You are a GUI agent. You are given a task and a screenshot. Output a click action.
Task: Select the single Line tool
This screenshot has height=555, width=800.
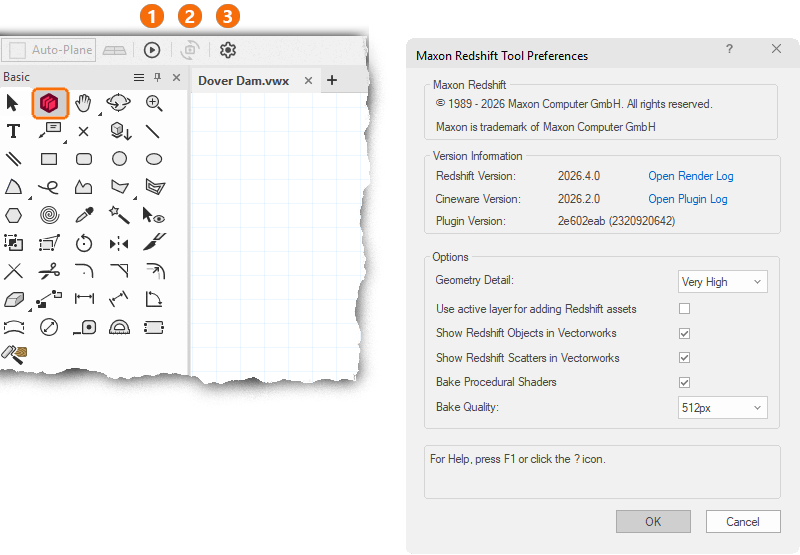(x=153, y=132)
